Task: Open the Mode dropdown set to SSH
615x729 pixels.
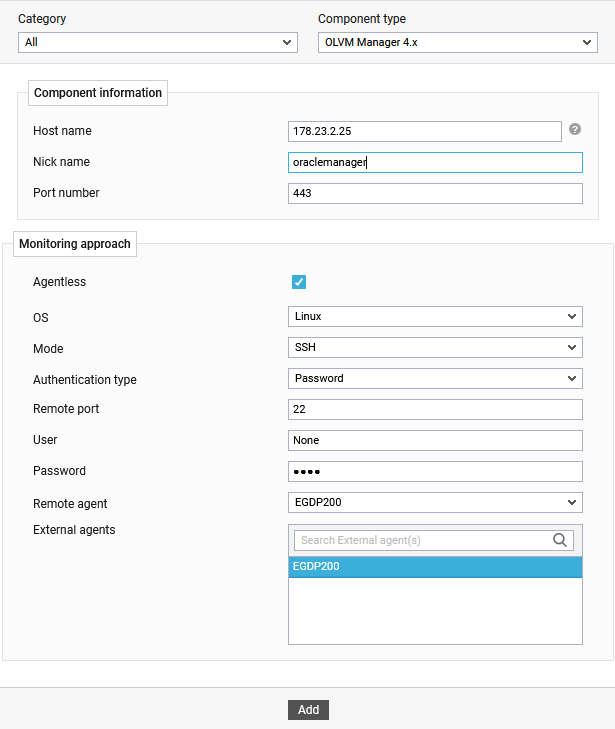Action: [435, 348]
